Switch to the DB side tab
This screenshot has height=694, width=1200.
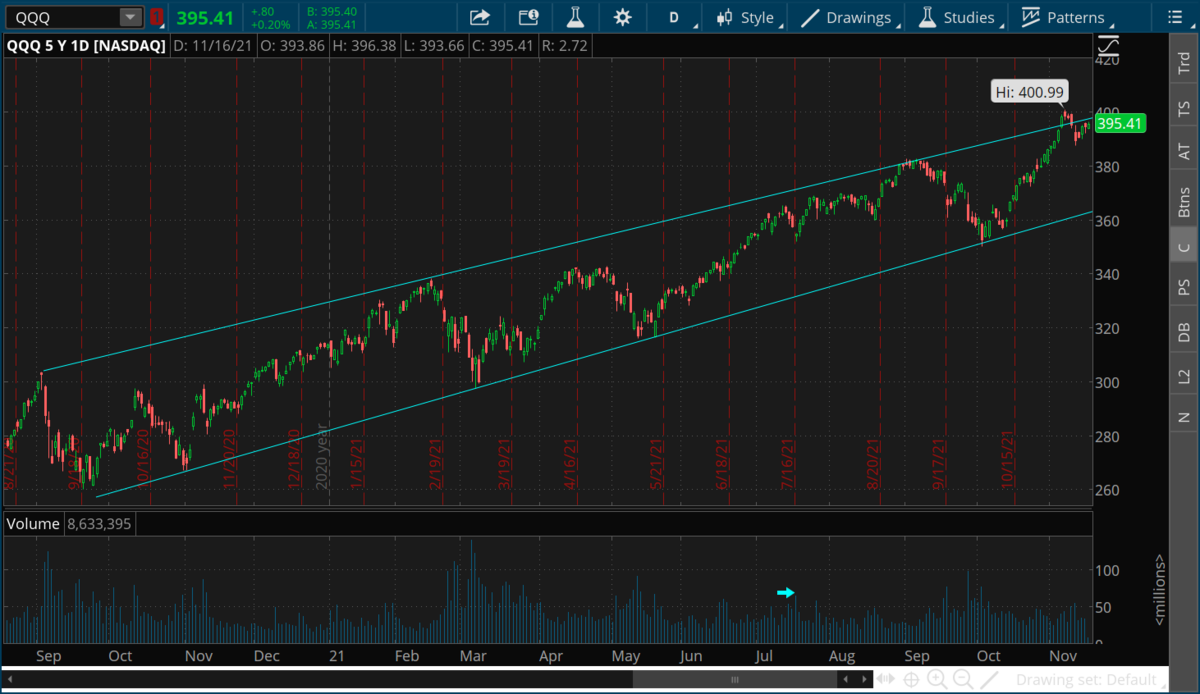coord(1184,333)
